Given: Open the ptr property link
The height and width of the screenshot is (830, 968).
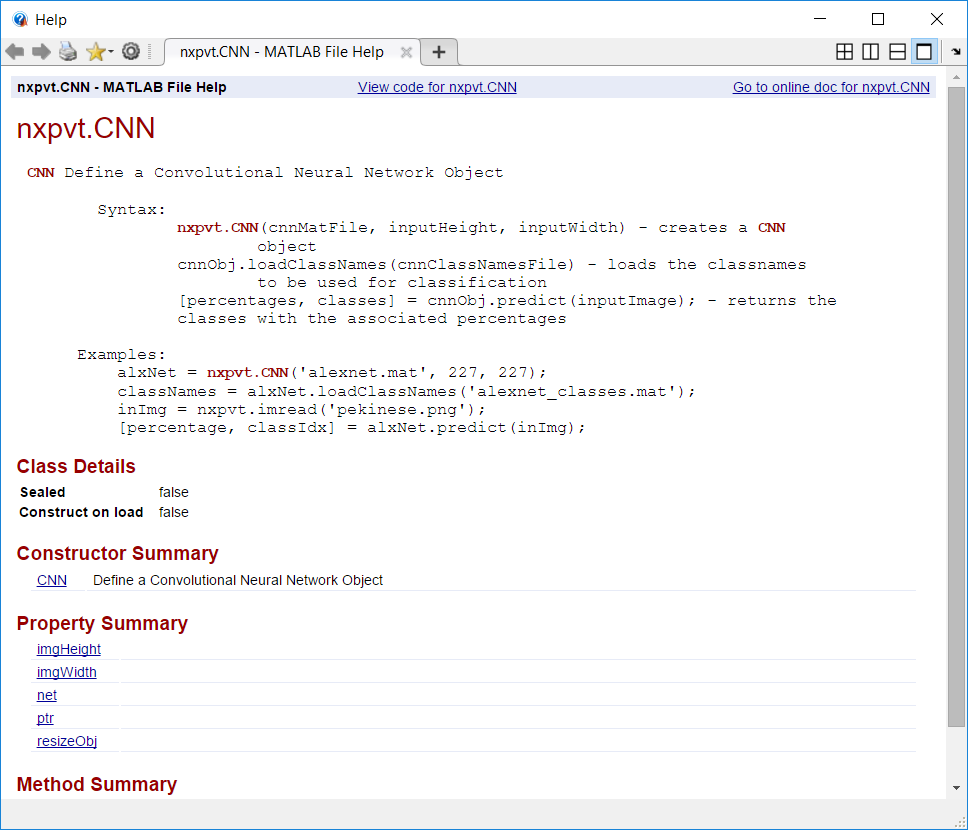Looking at the screenshot, I should click(x=45, y=718).
